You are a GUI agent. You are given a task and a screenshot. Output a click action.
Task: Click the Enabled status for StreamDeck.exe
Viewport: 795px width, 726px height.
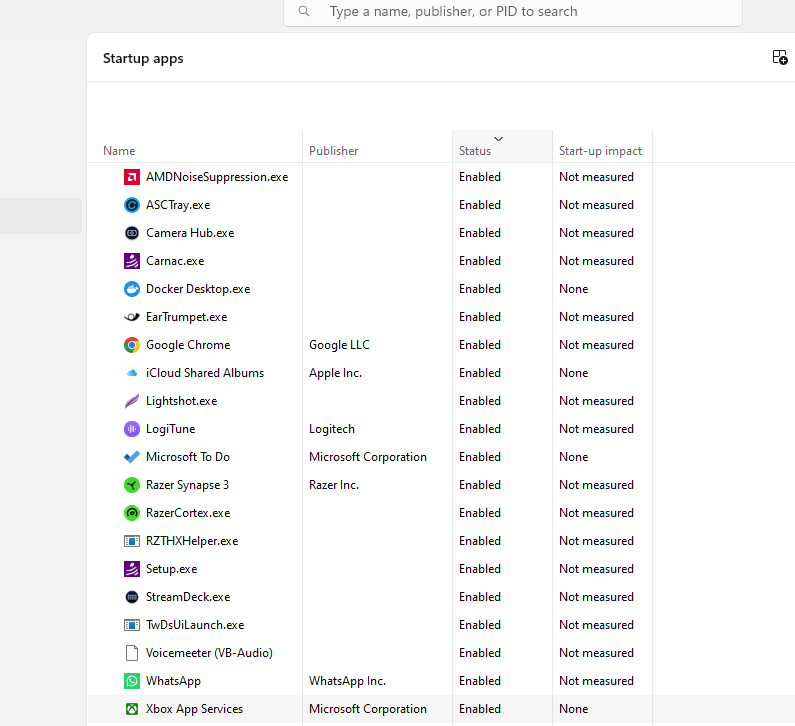pyautogui.click(x=480, y=597)
